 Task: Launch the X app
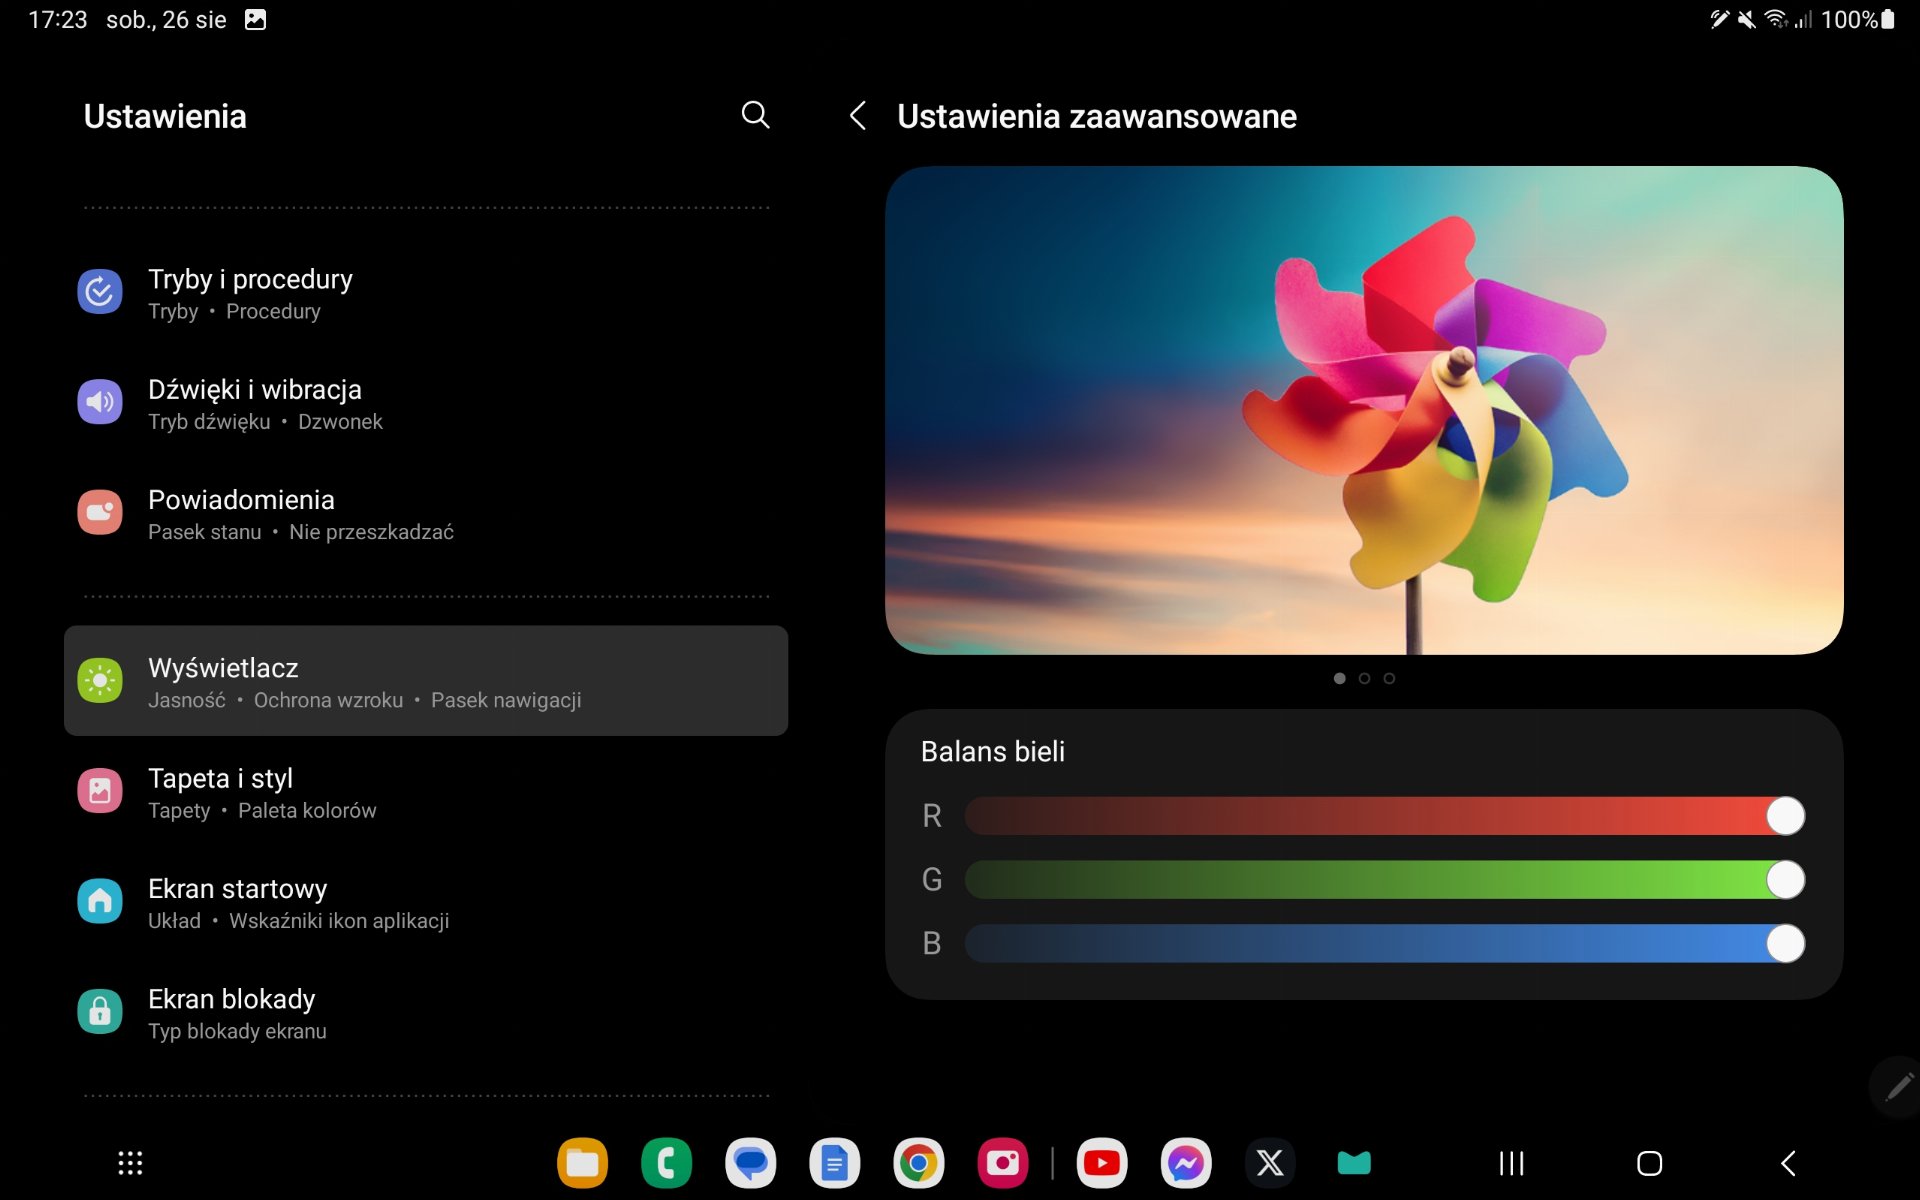click(1270, 1163)
